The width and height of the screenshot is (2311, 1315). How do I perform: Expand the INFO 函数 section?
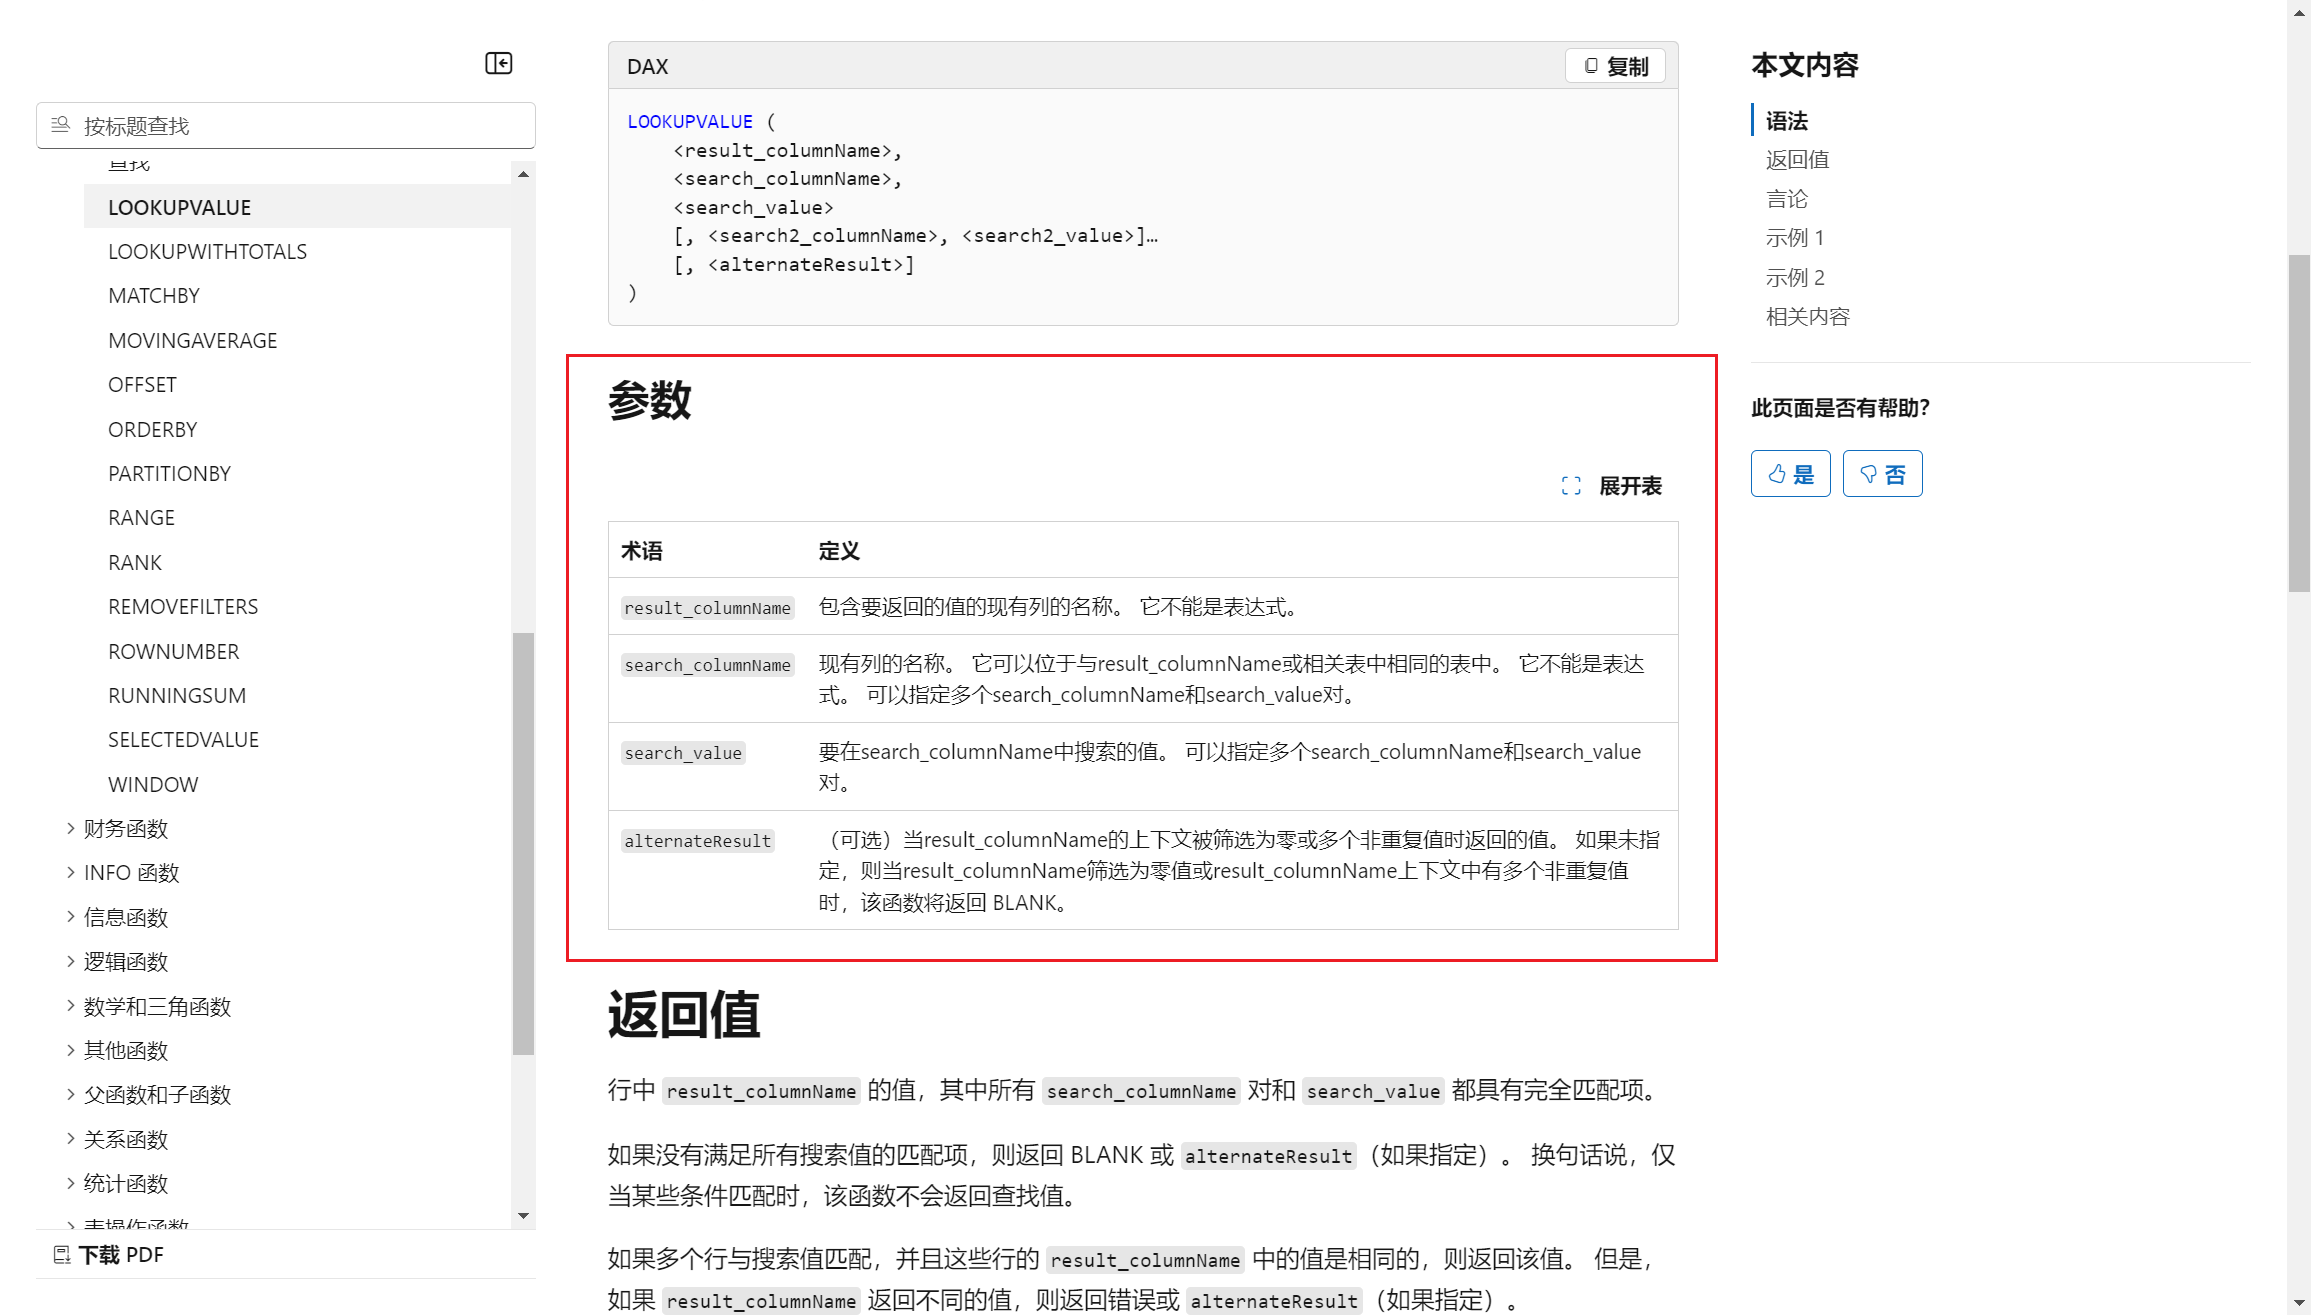tap(71, 872)
